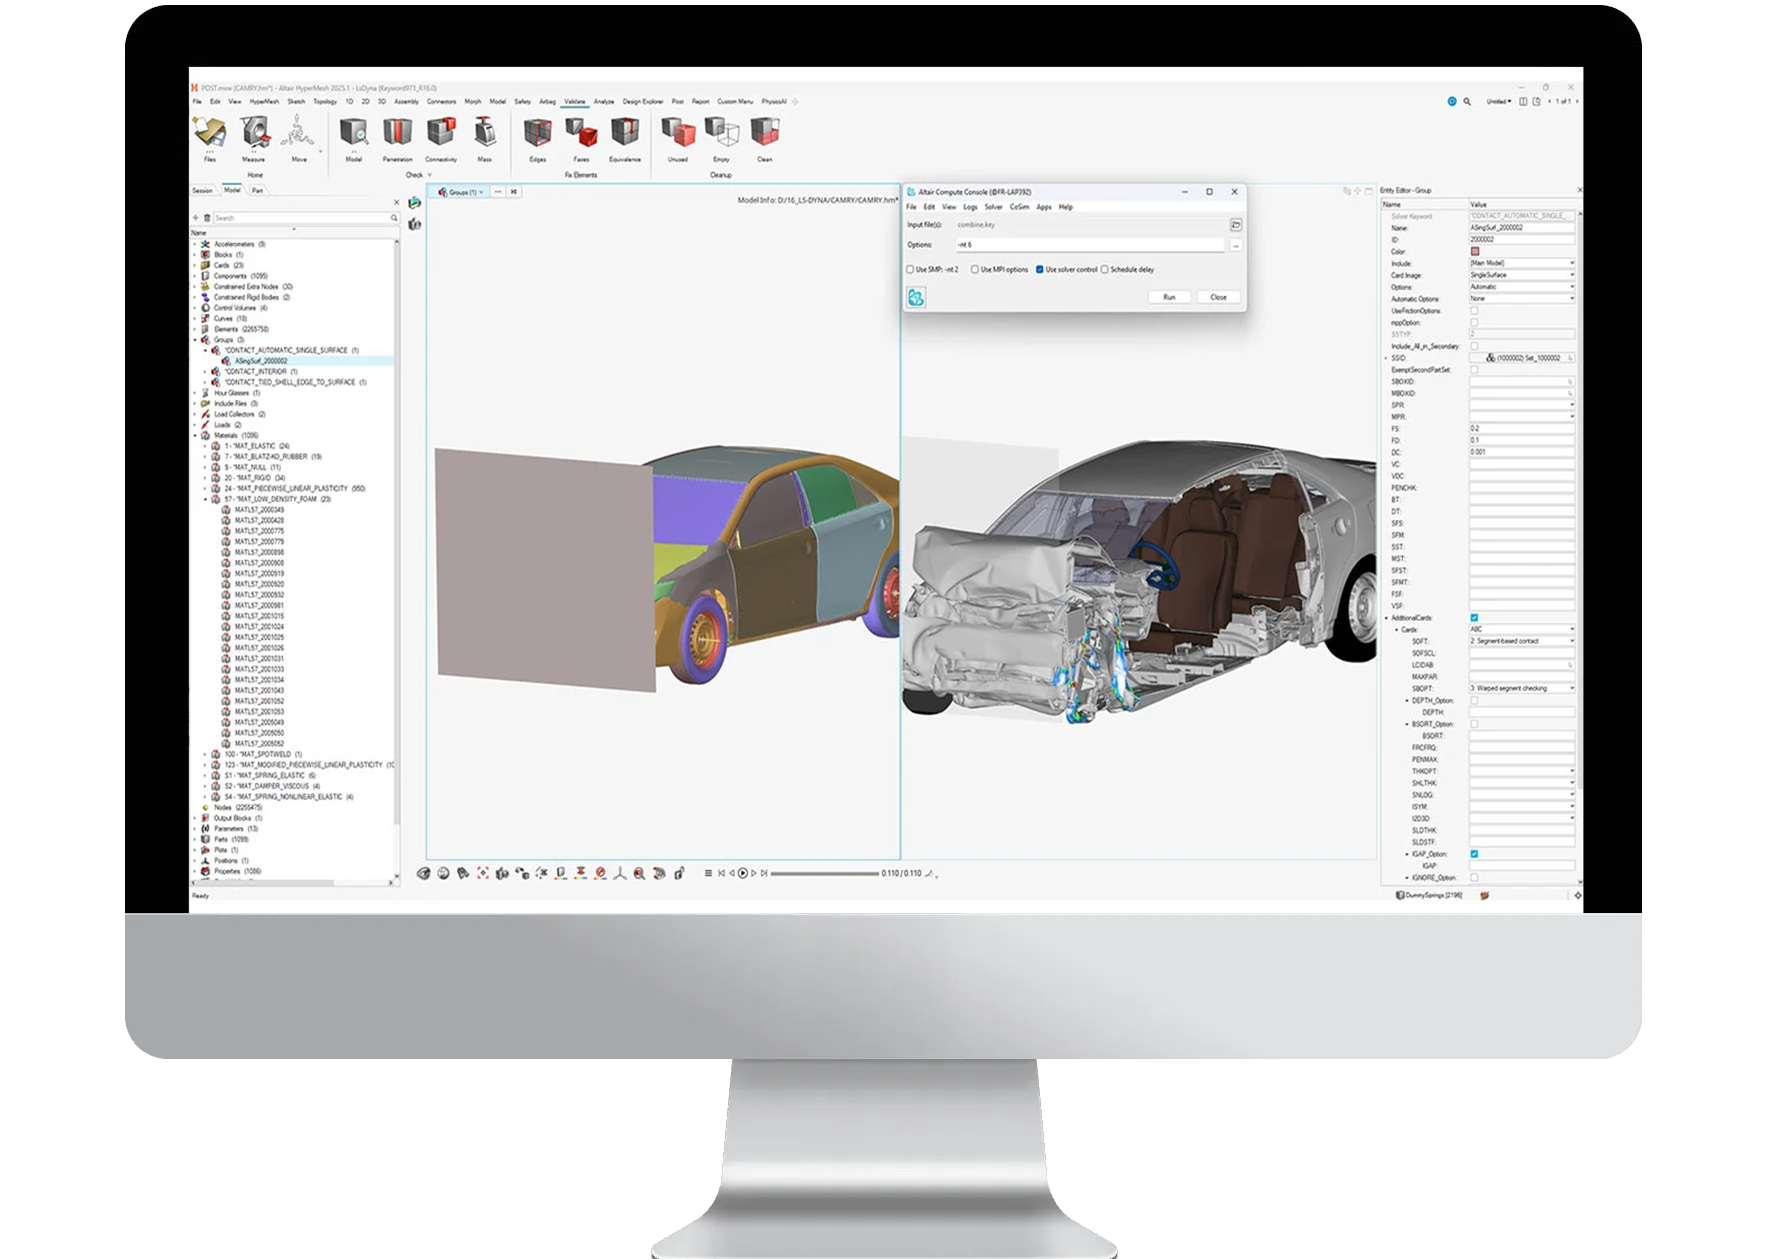This screenshot has height=1259, width=1767.
Task: Uncheck the Use solver control checkbox
Action: 1040,270
